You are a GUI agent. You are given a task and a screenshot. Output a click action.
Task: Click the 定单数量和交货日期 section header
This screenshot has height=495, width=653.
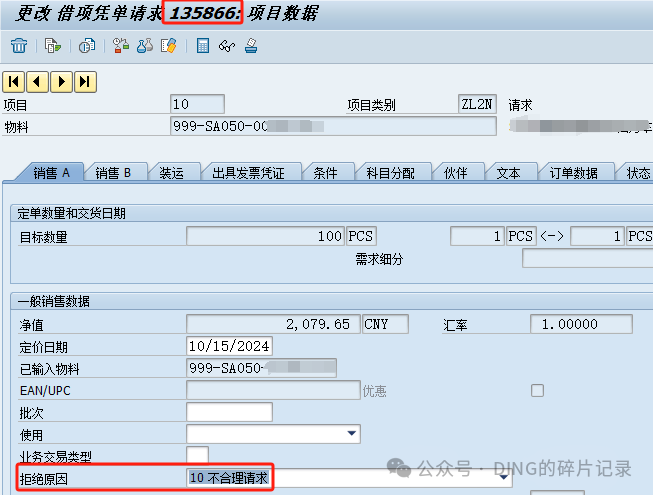point(71,213)
